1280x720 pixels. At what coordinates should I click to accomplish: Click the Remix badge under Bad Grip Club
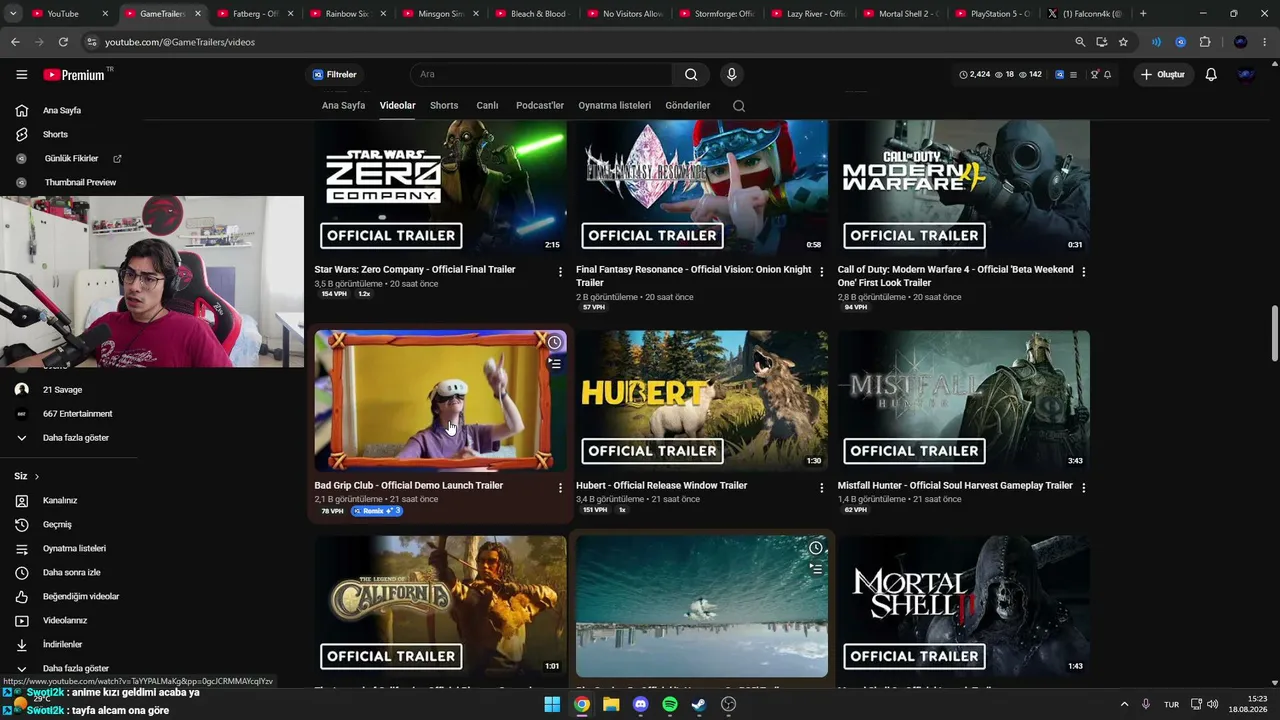(x=377, y=511)
